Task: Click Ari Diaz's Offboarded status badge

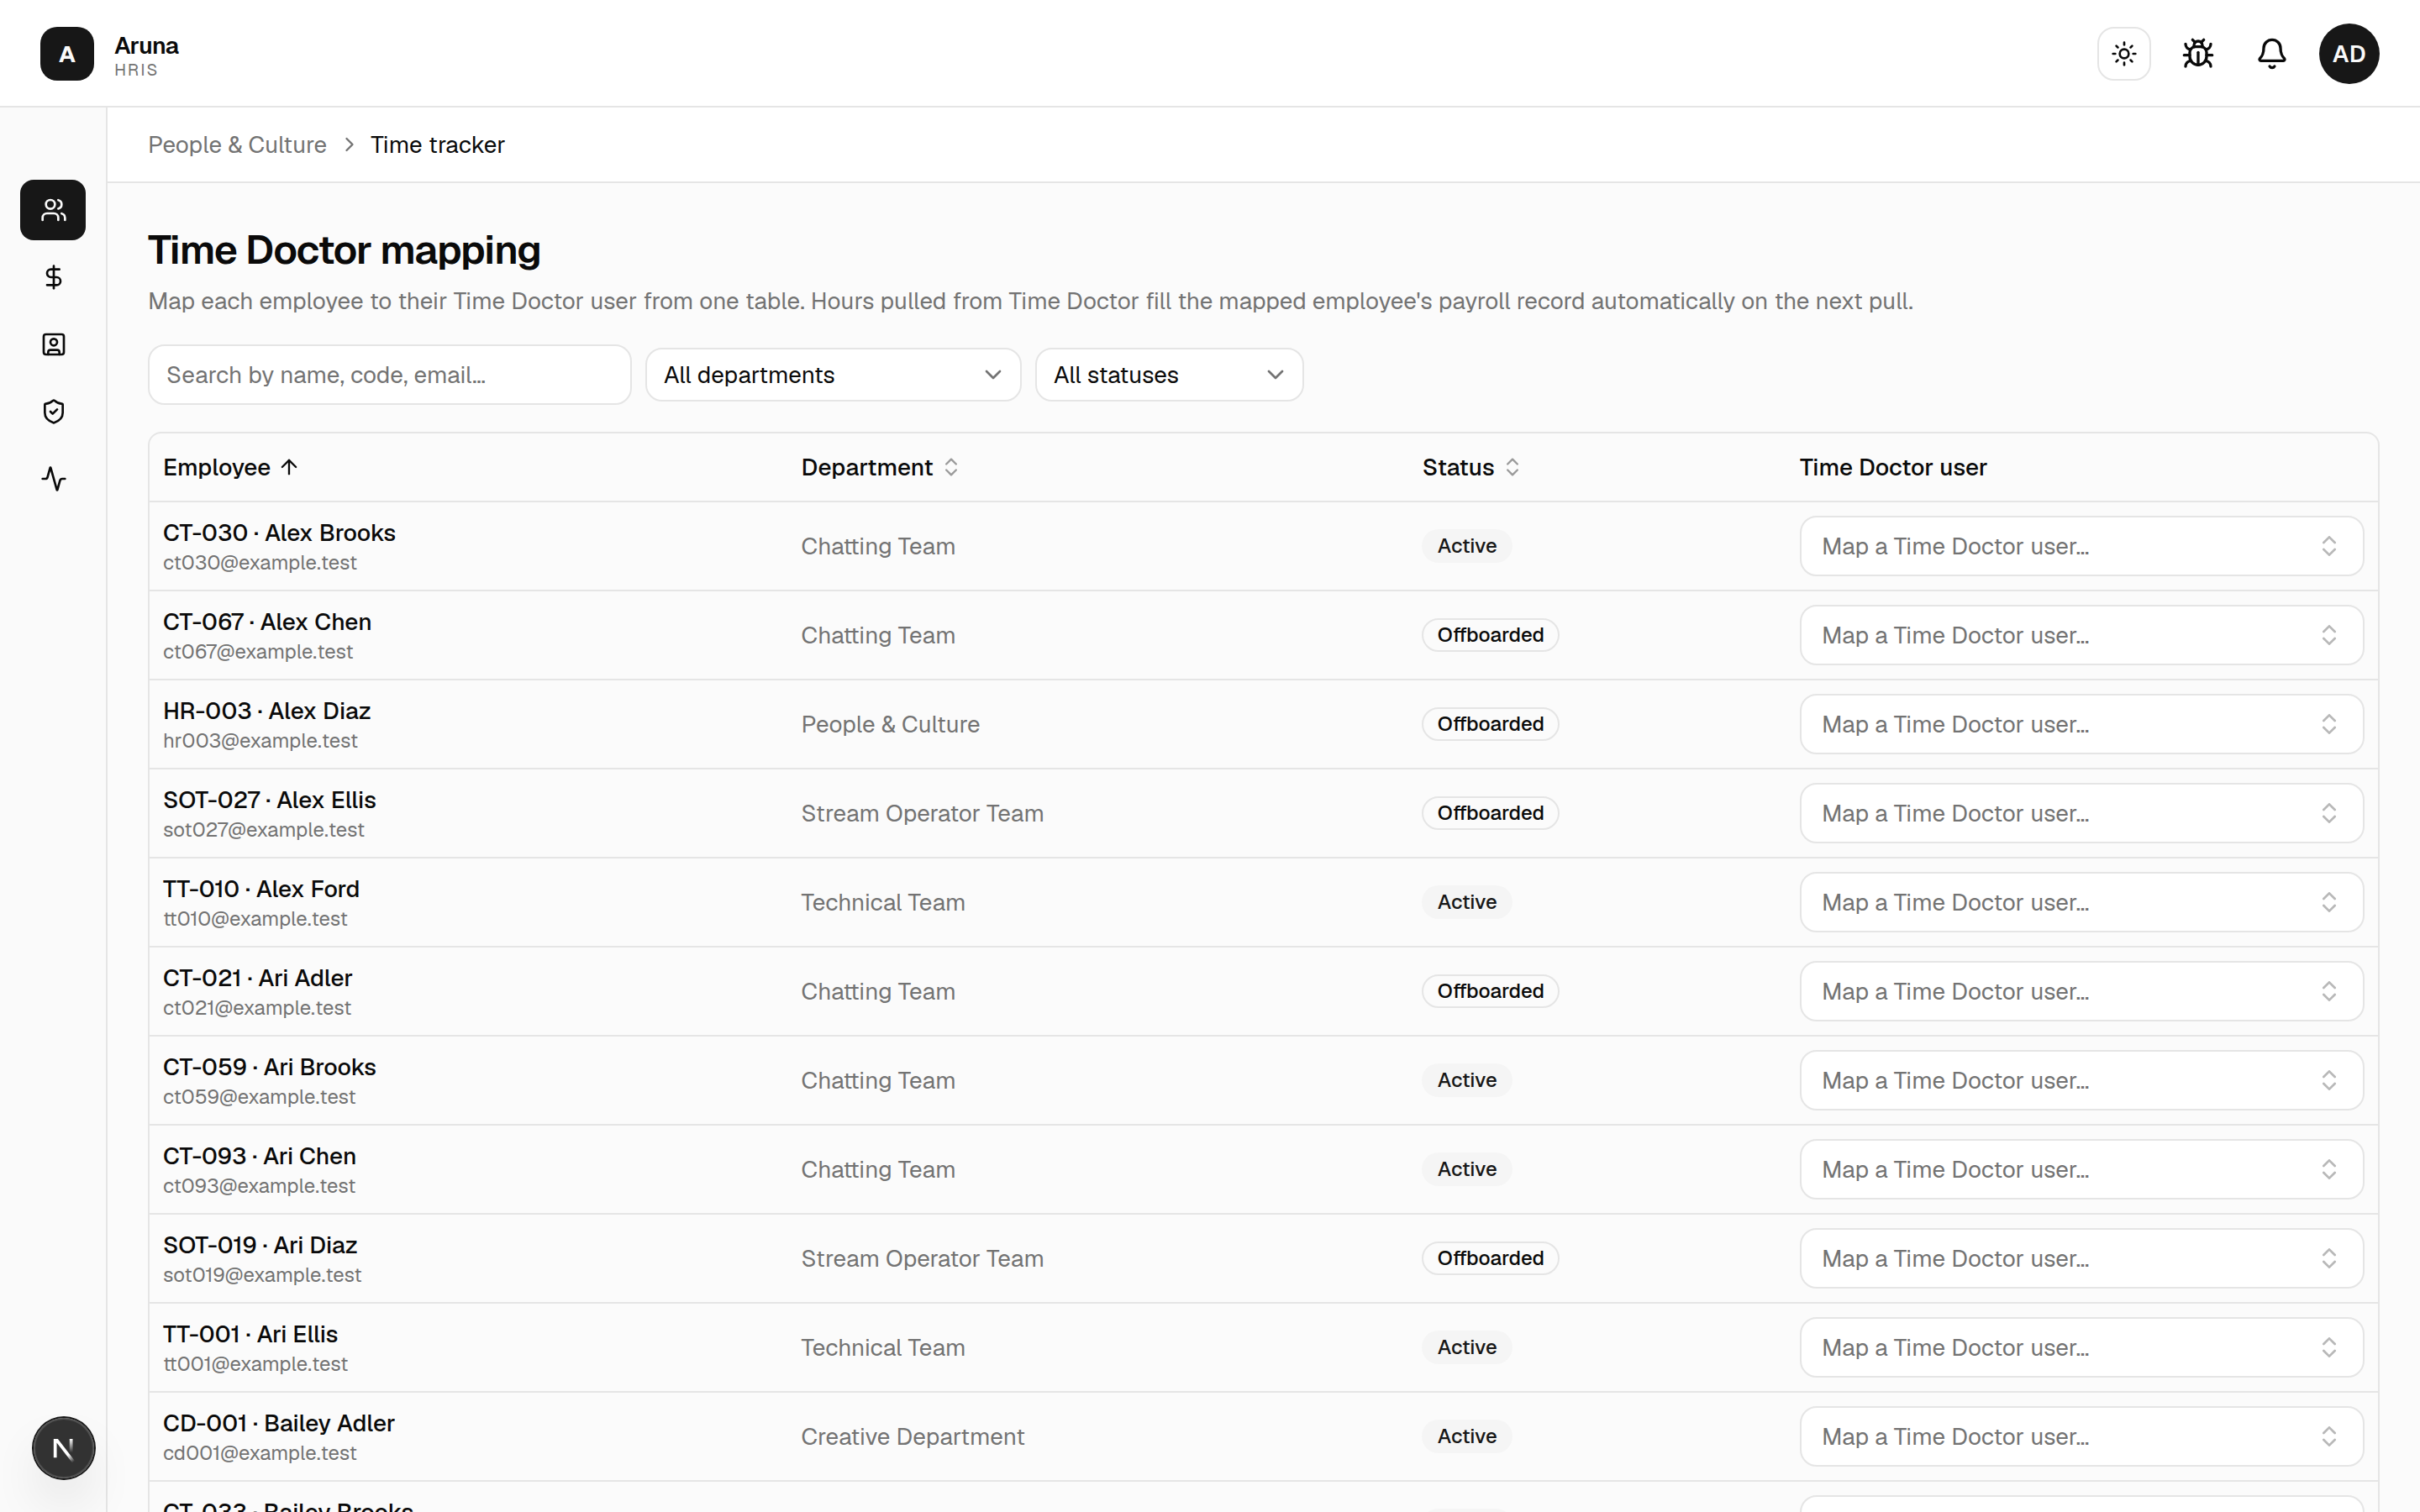Action: [x=1490, y=1258]
